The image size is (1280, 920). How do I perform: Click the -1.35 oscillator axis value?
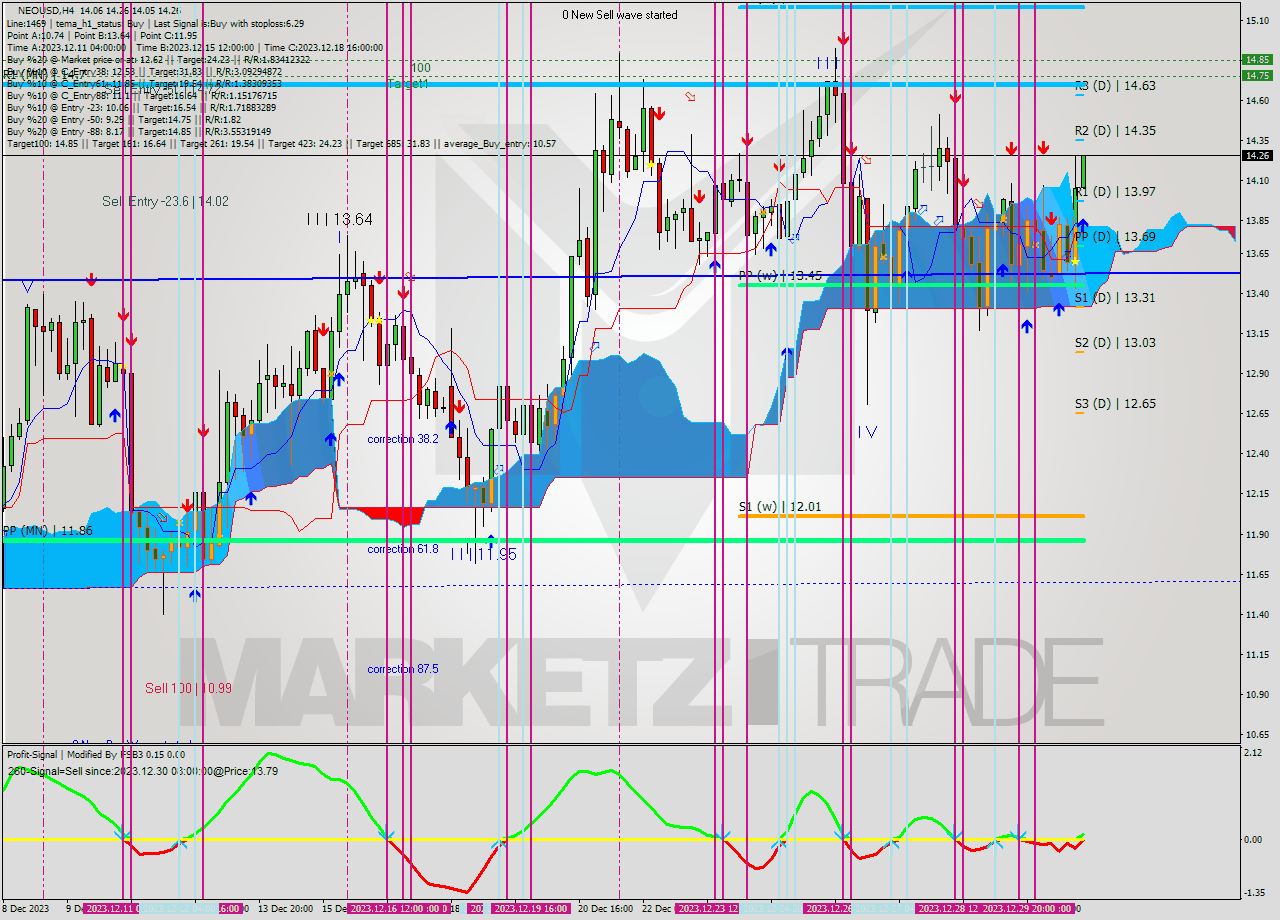tap(1253, 893)
